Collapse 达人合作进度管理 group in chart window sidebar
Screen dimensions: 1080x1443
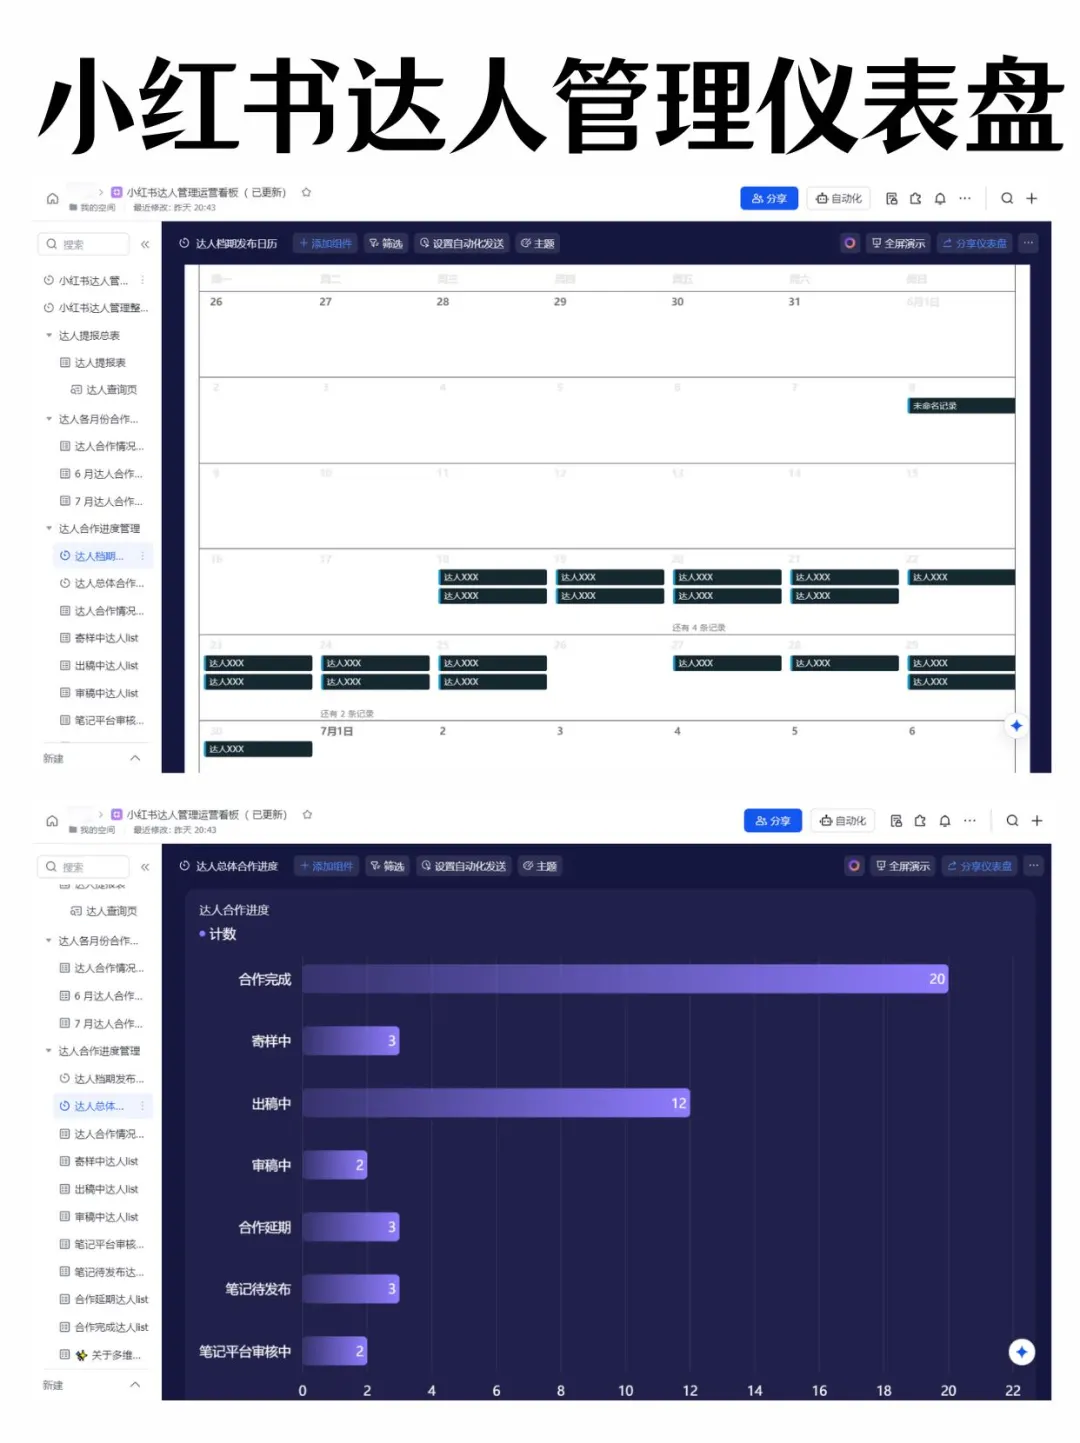click(49, 1051)
